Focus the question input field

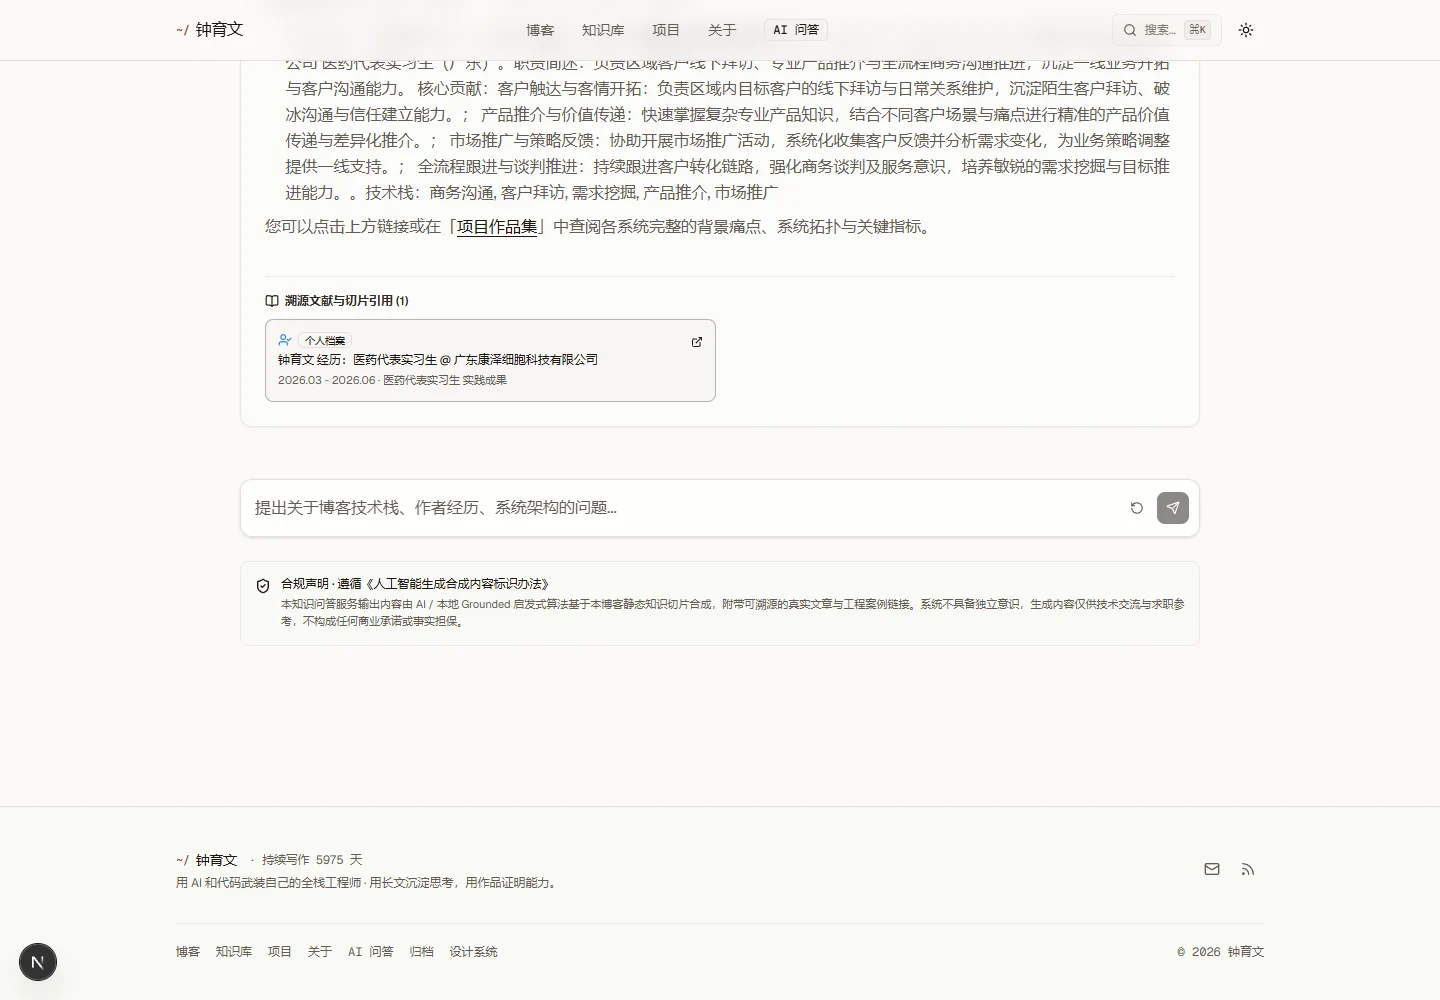(685, 508)
